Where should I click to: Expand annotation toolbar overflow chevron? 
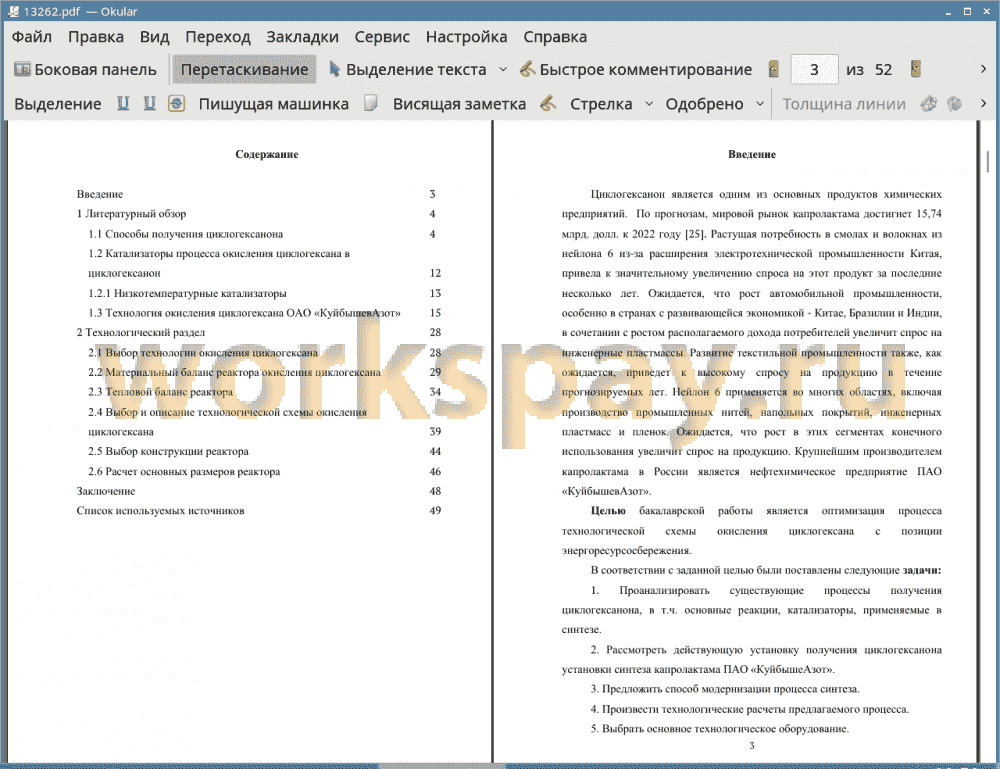pyautogui.click(x=983, y=103)
